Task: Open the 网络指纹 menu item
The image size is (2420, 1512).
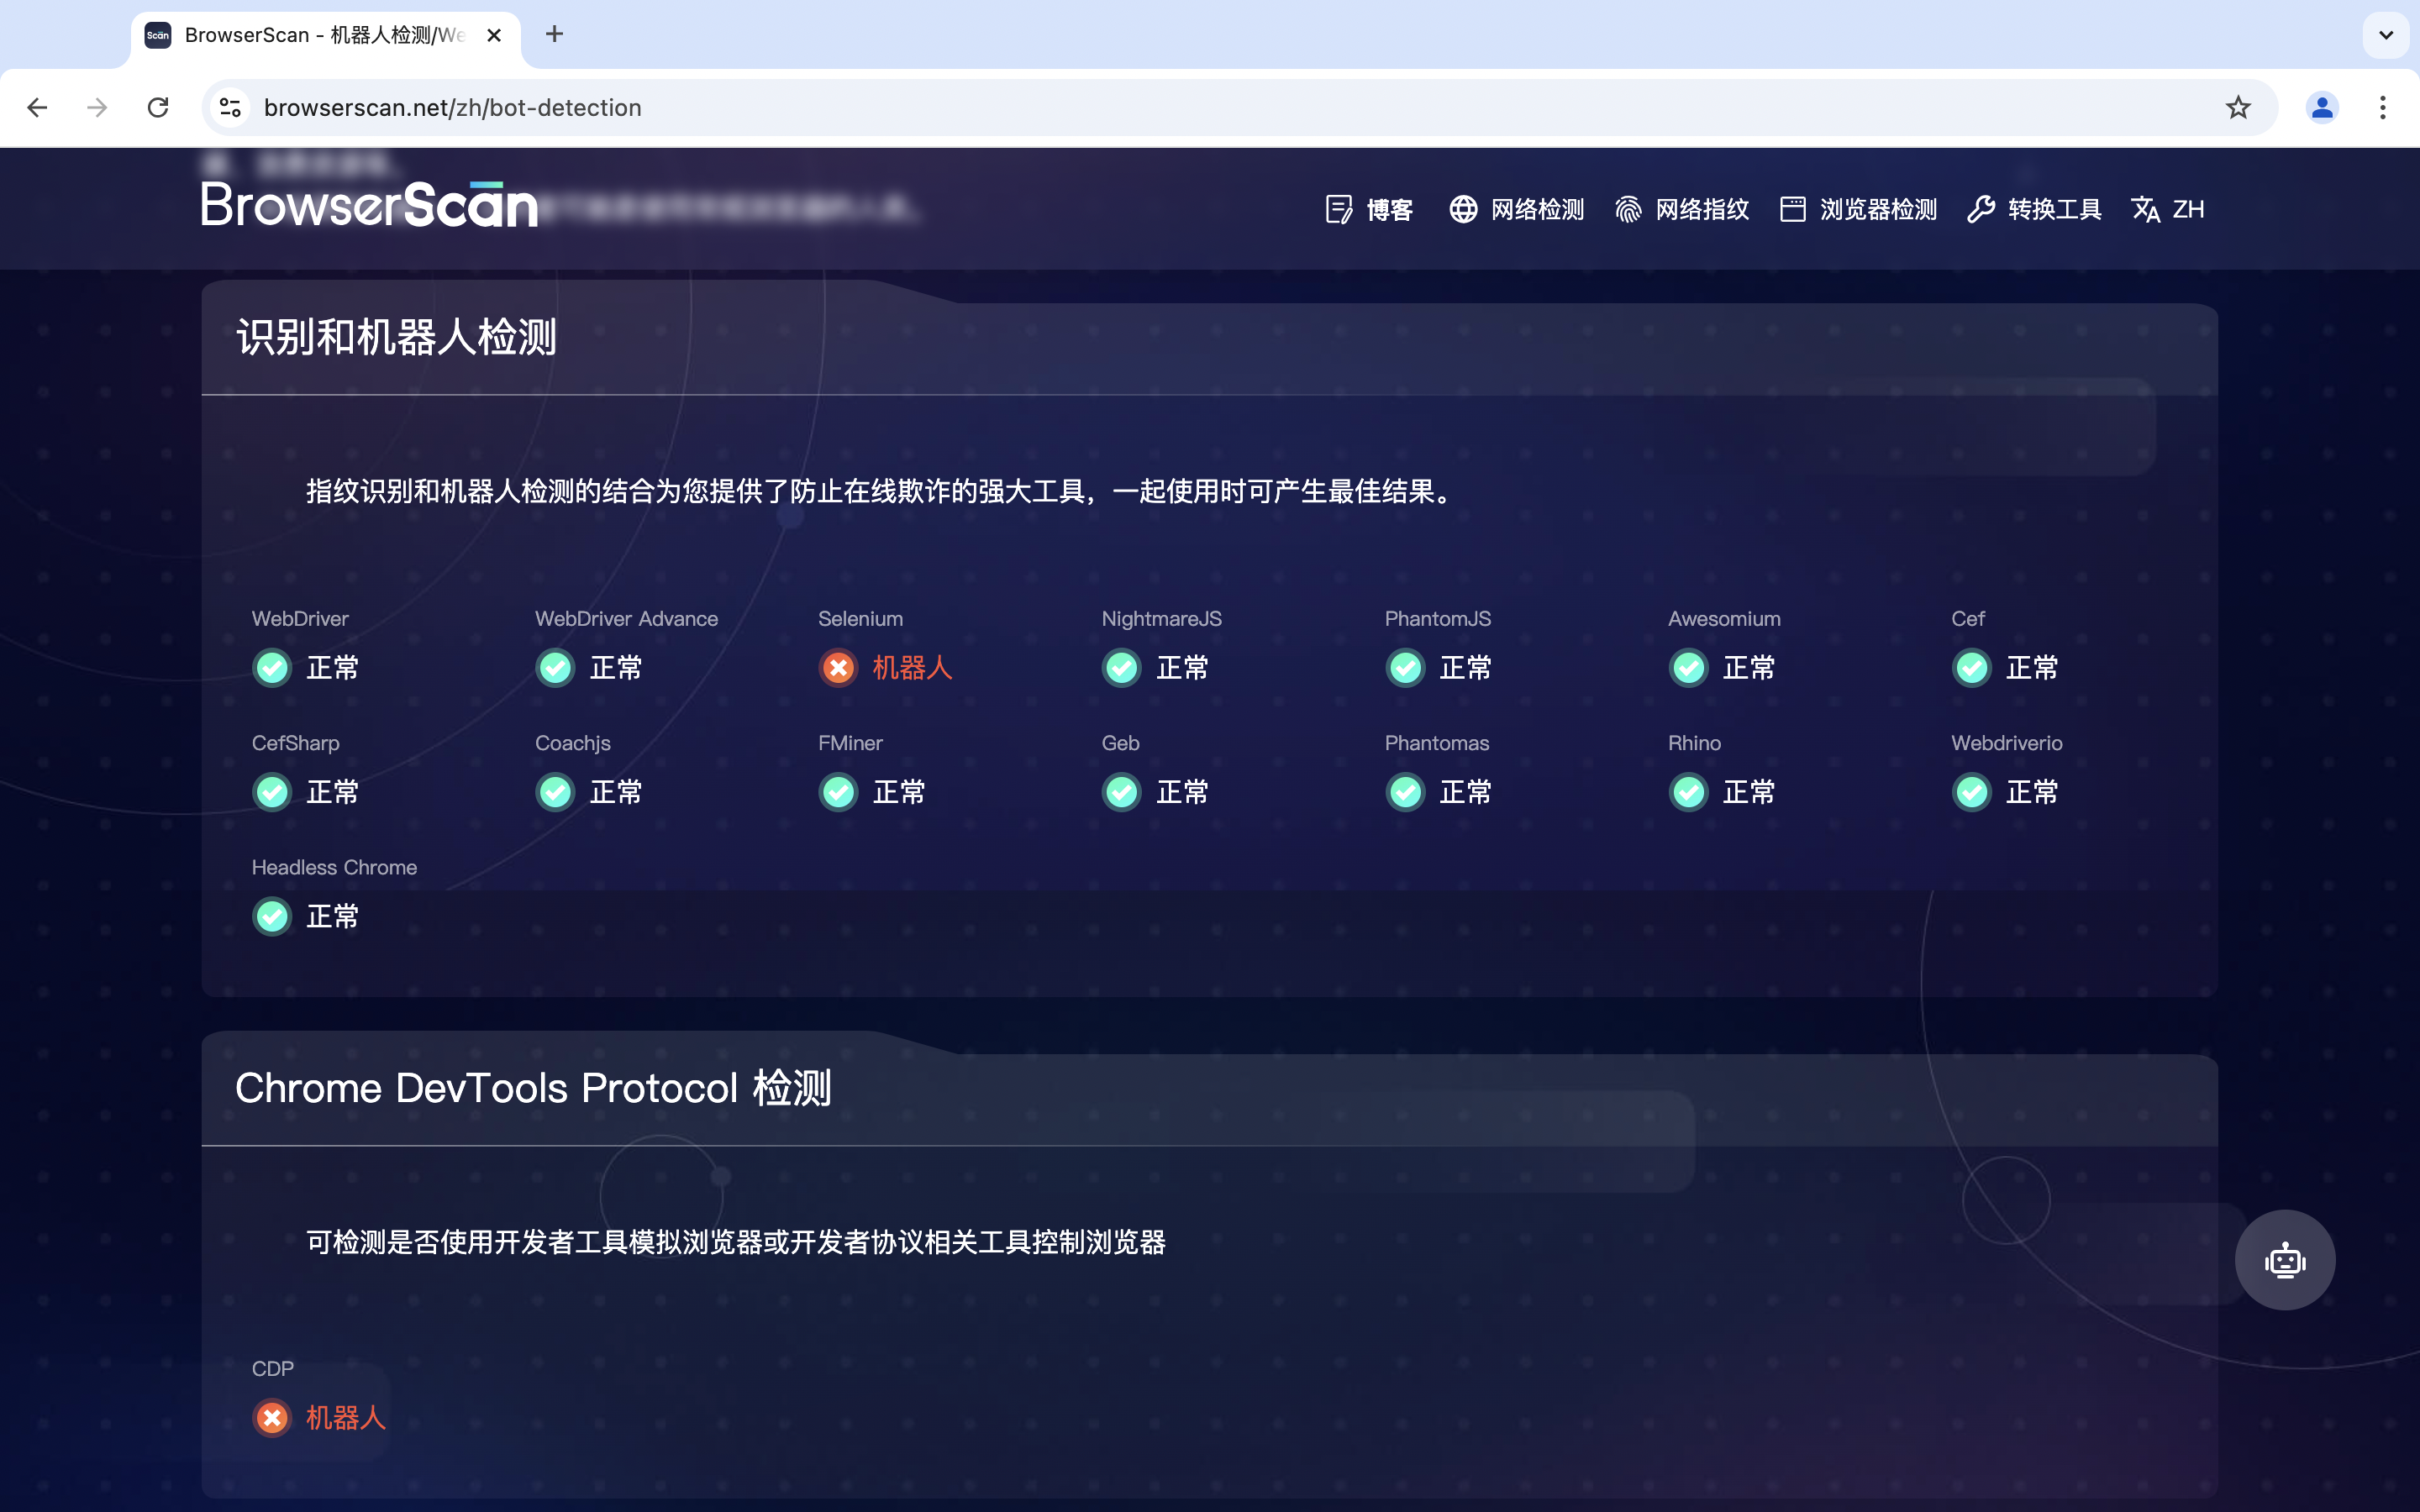Action: pos(1682,209)
